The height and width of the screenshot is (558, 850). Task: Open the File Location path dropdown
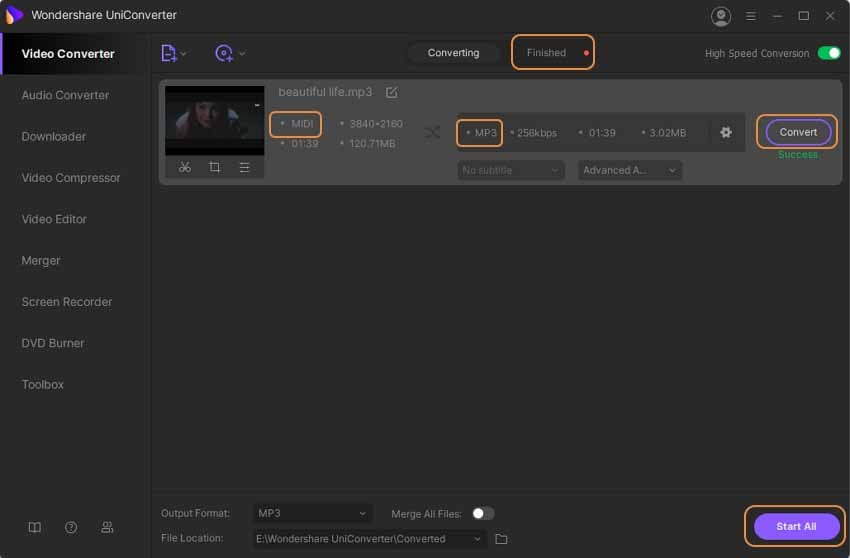tap(369, 539)
